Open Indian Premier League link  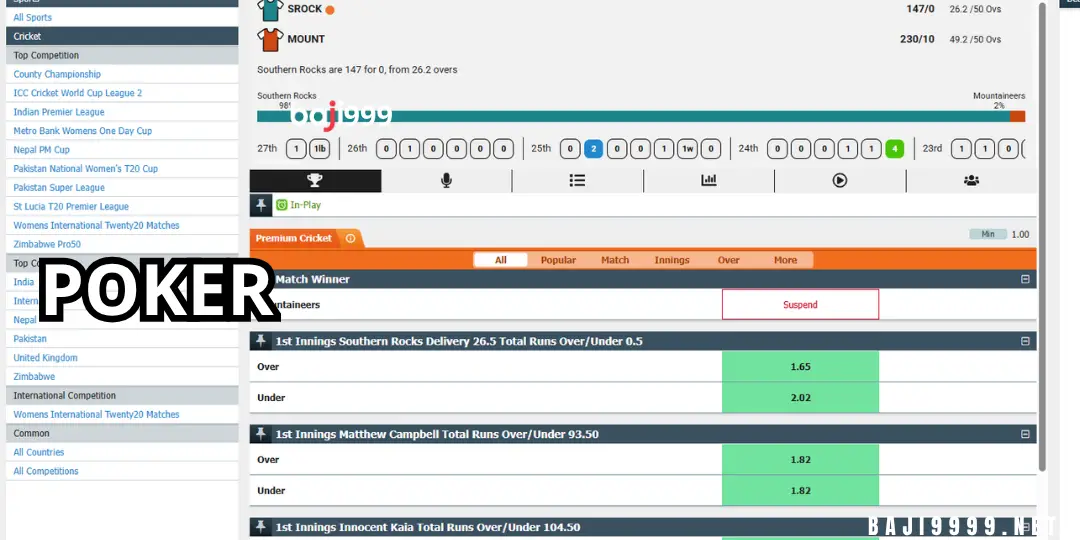click(59, 112)
